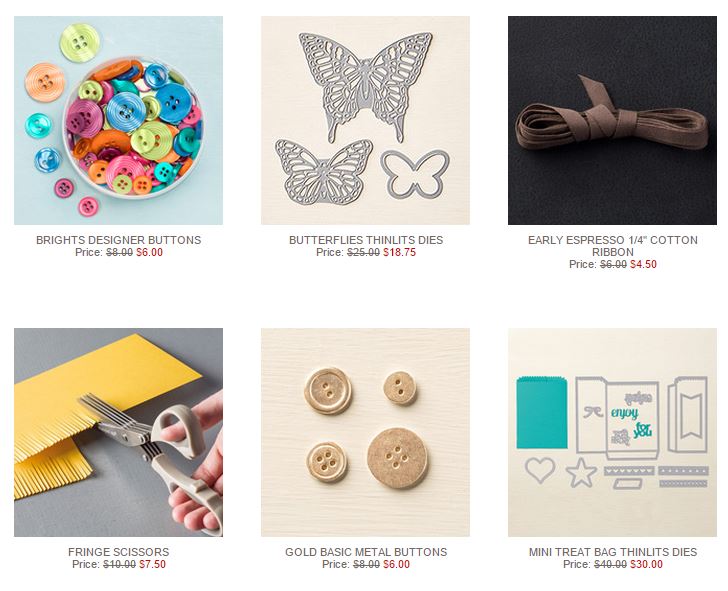Click the $6.00 sale price for Brights buttons

[x=150, y=253]
